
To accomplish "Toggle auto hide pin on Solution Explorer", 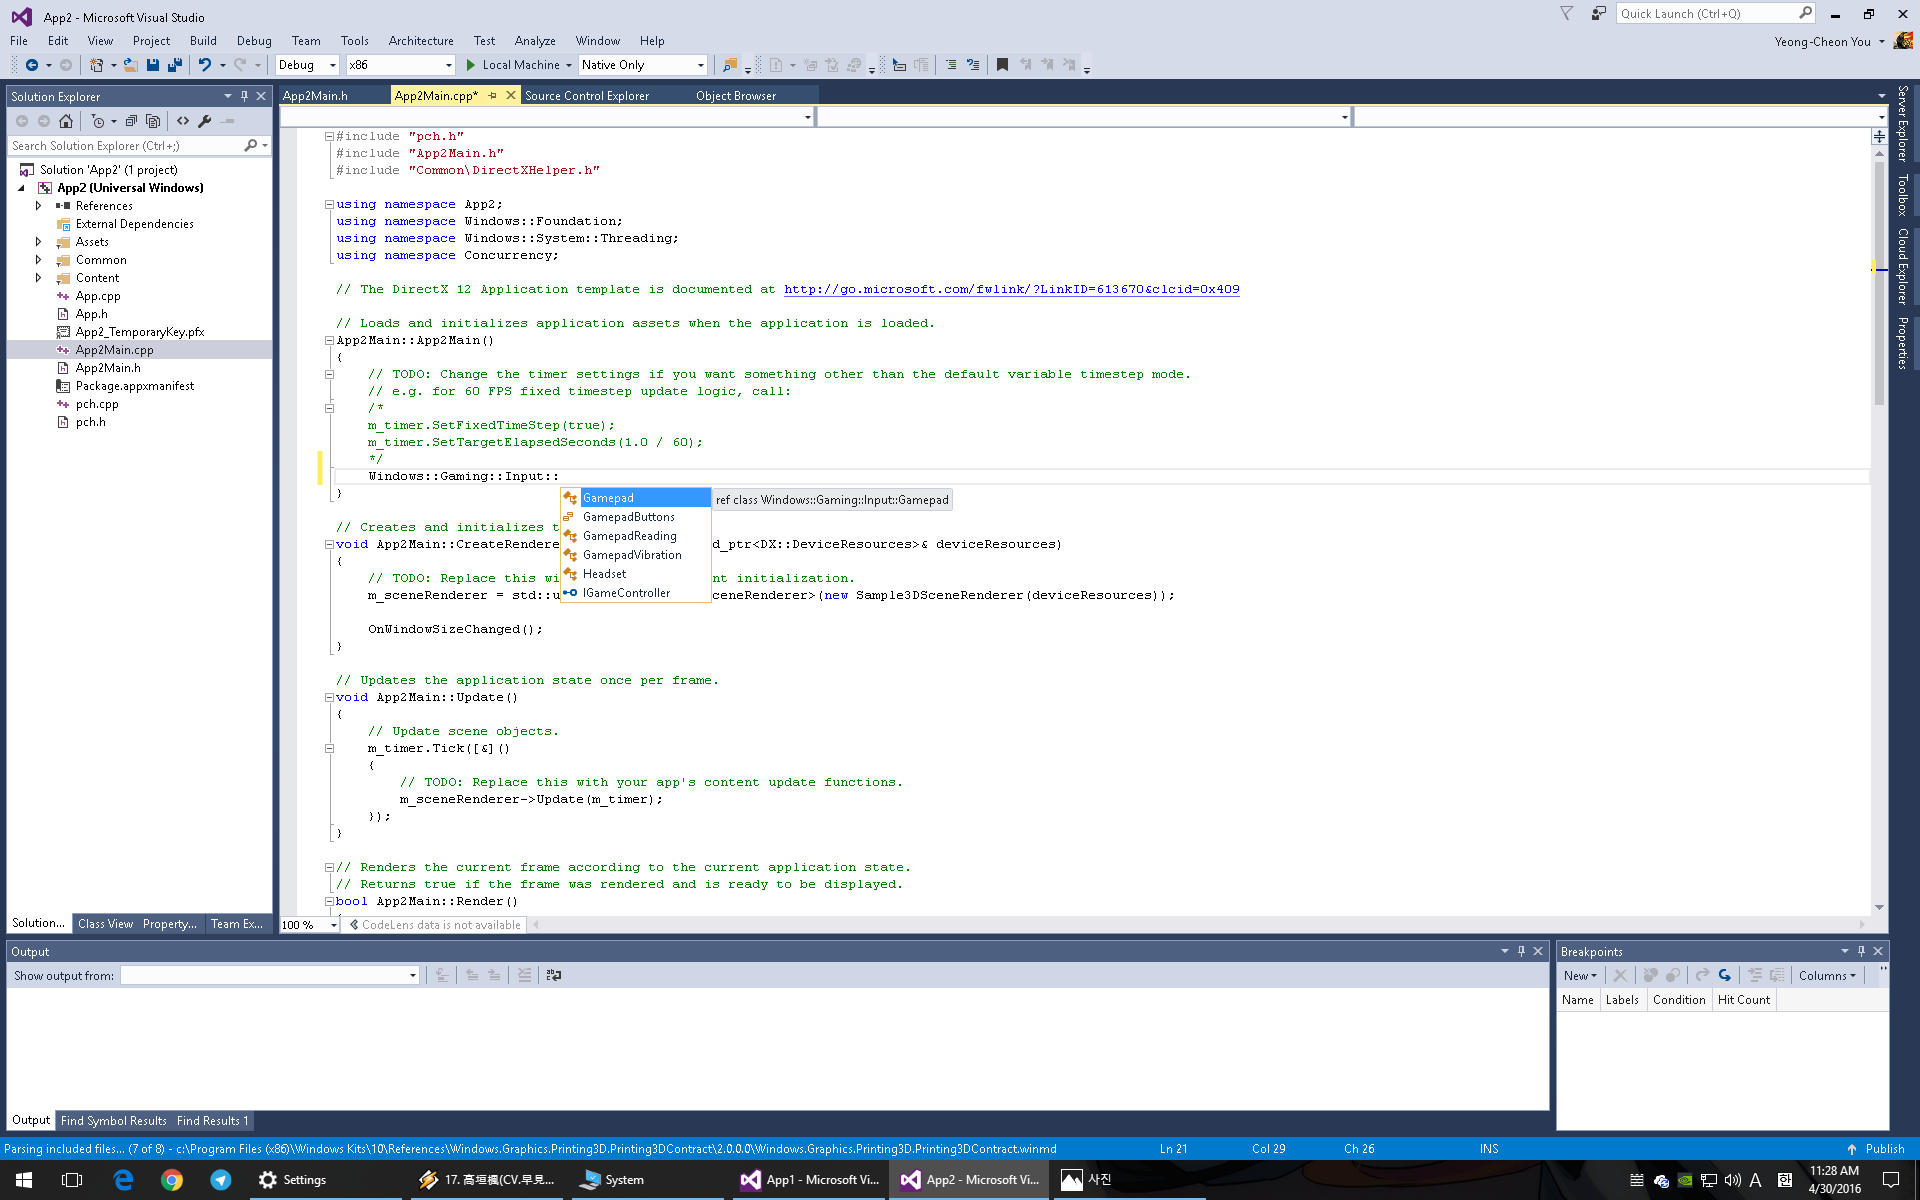I will pyautogui.click(x=244, y=96).
